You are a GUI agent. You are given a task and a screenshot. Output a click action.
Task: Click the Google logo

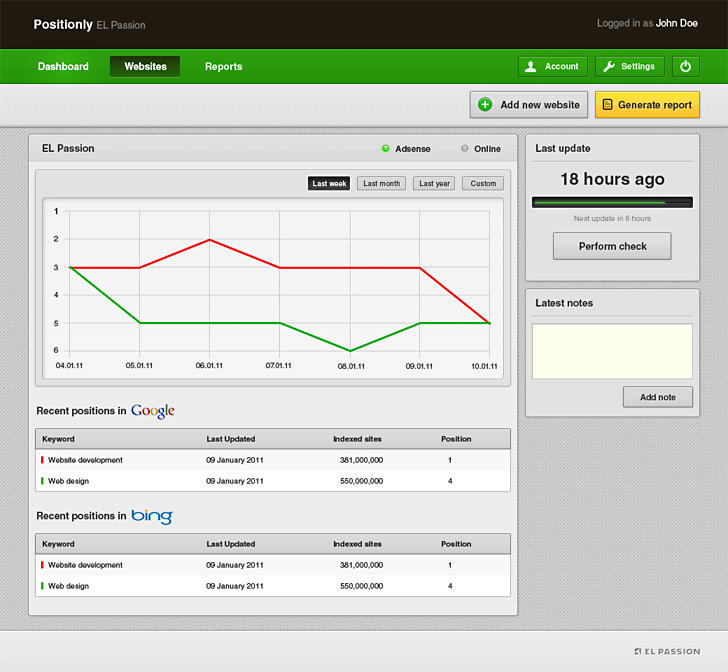click(x=153, y=411)
